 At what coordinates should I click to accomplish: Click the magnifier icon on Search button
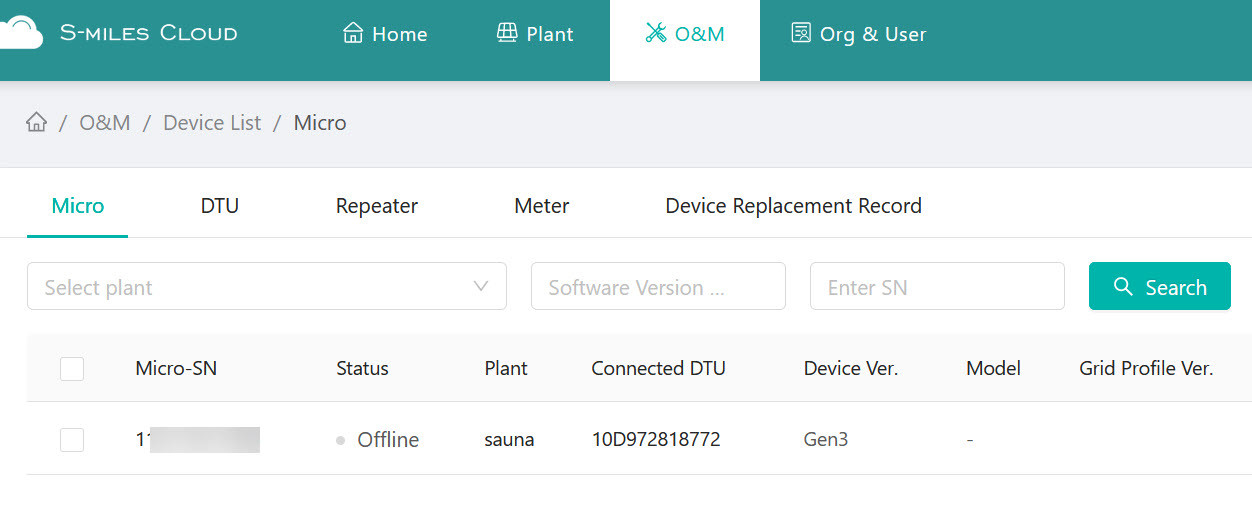(x=1124, y=287)
